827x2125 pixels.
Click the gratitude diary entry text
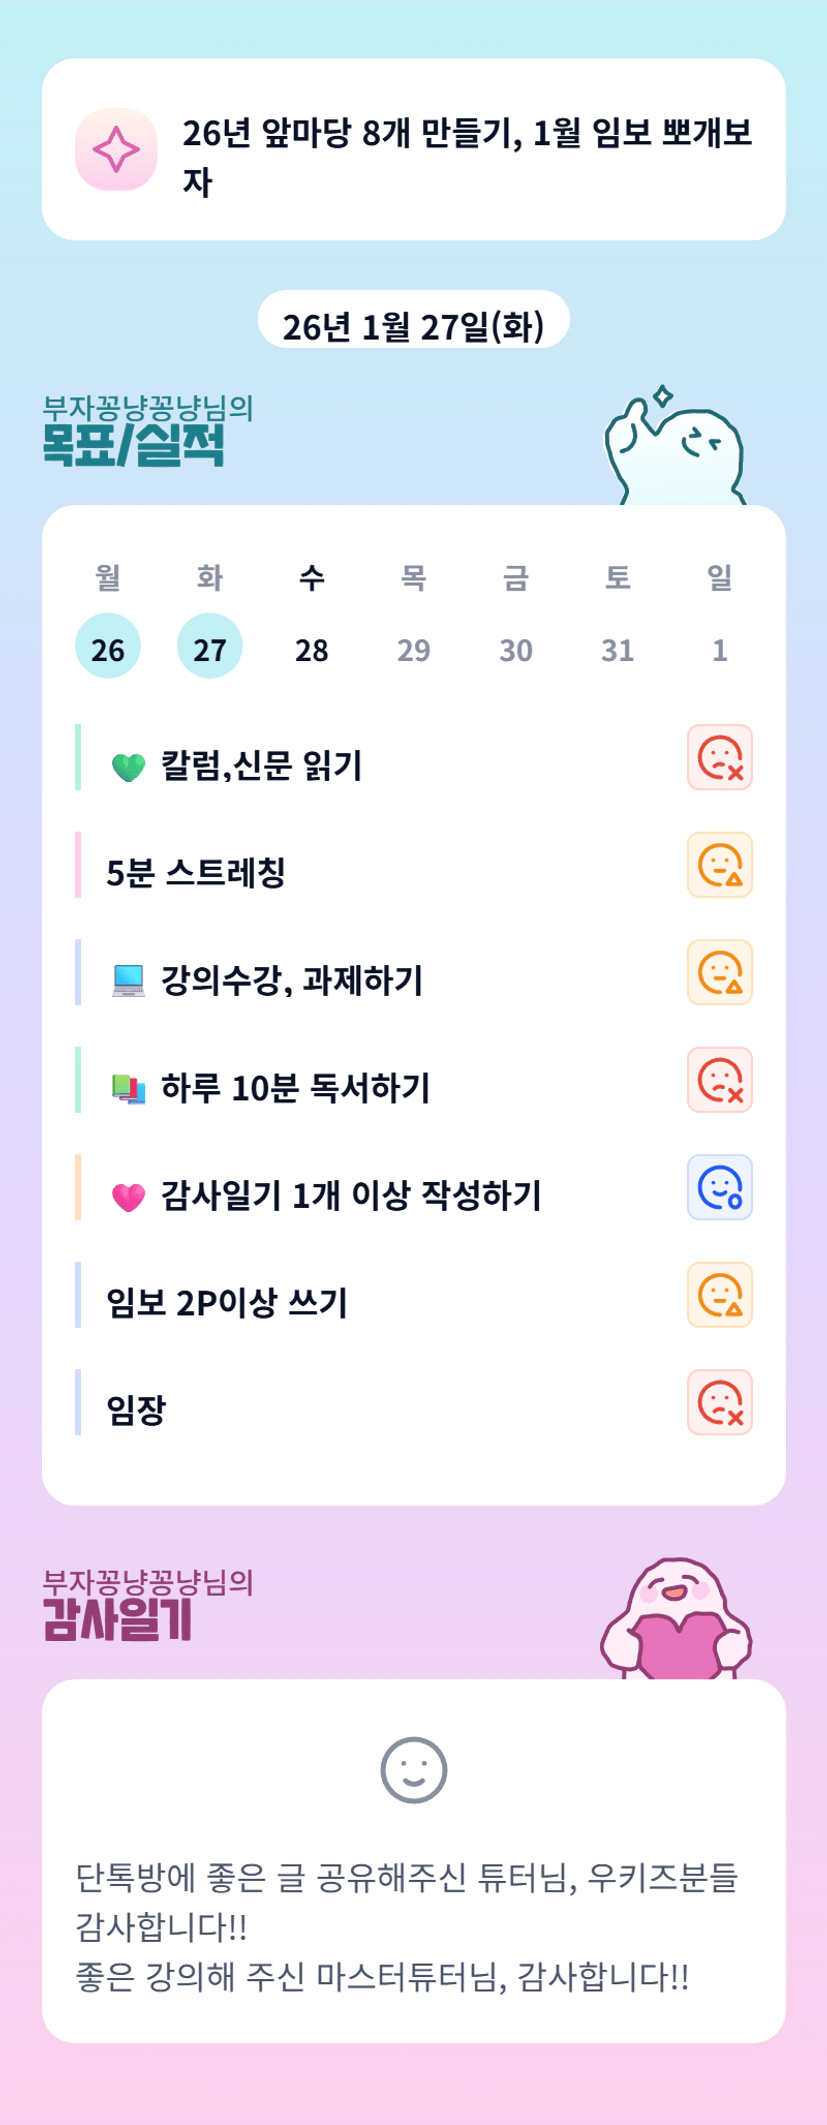406,1927
